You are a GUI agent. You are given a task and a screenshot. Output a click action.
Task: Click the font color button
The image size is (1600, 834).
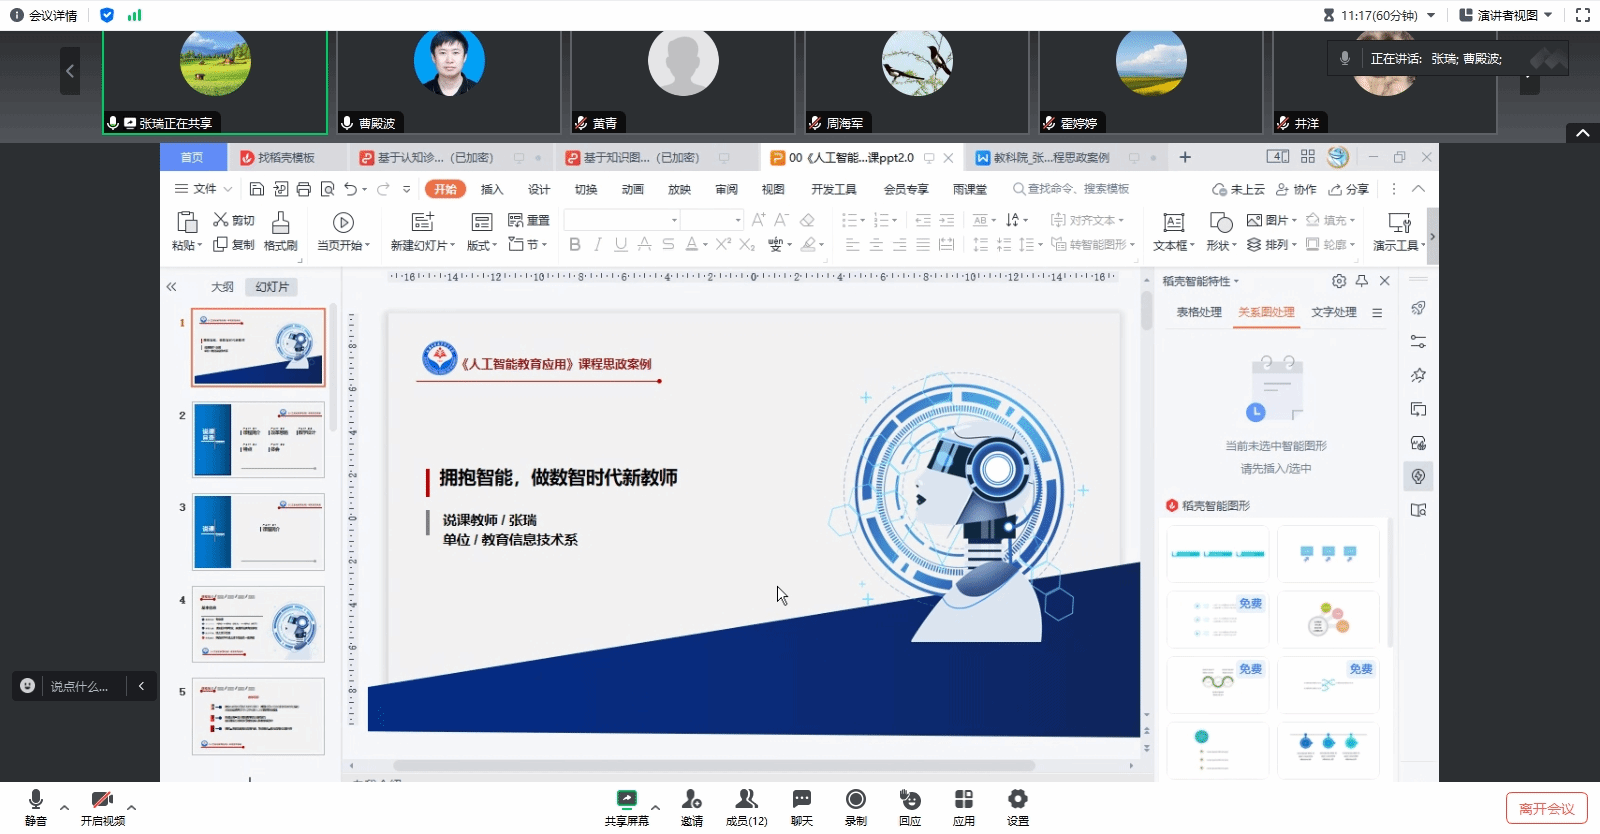(691, 244)
